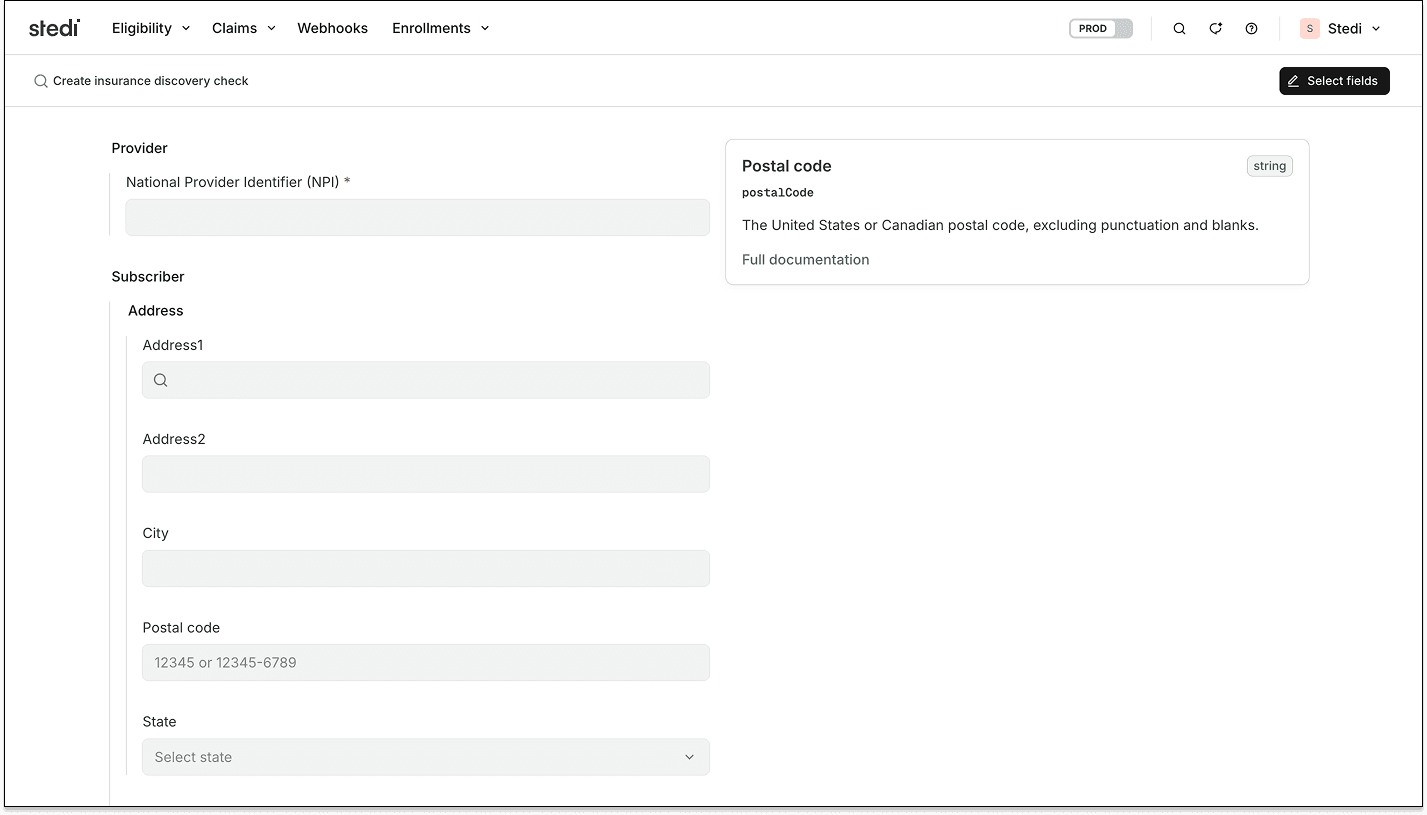
Task: Click the Stedi logo
Action: (54, 28)
